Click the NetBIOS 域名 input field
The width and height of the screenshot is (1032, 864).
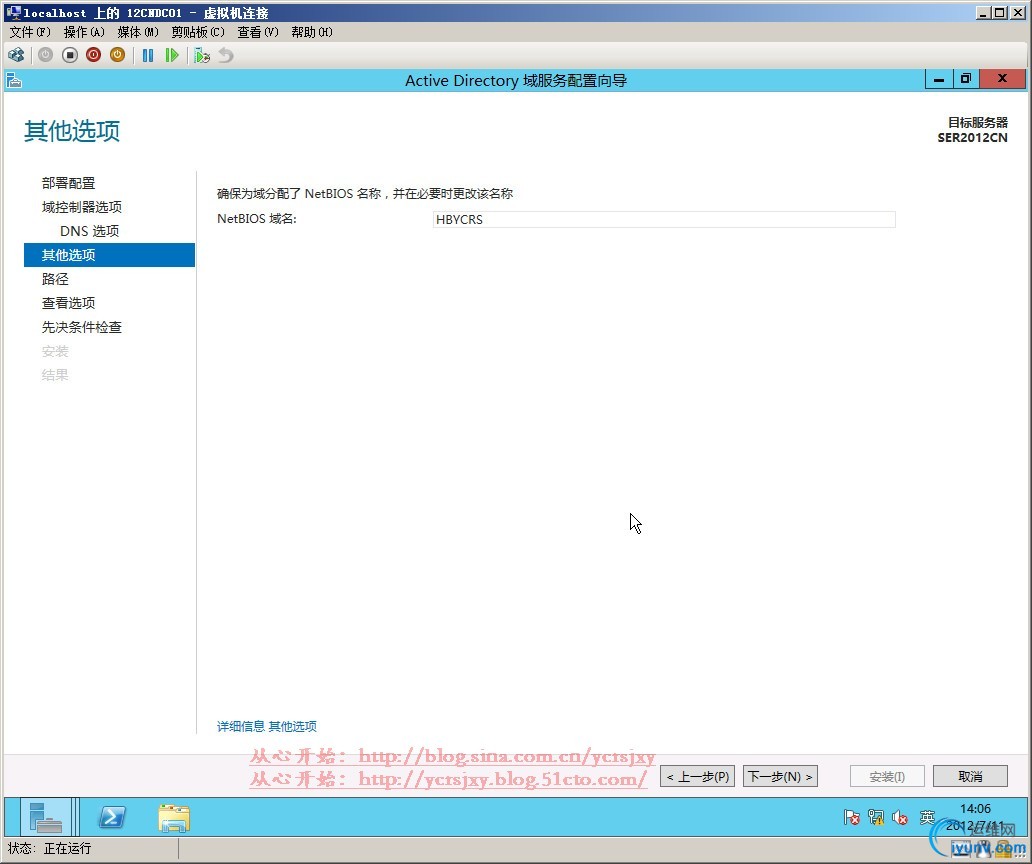click(x=664, y=219)
